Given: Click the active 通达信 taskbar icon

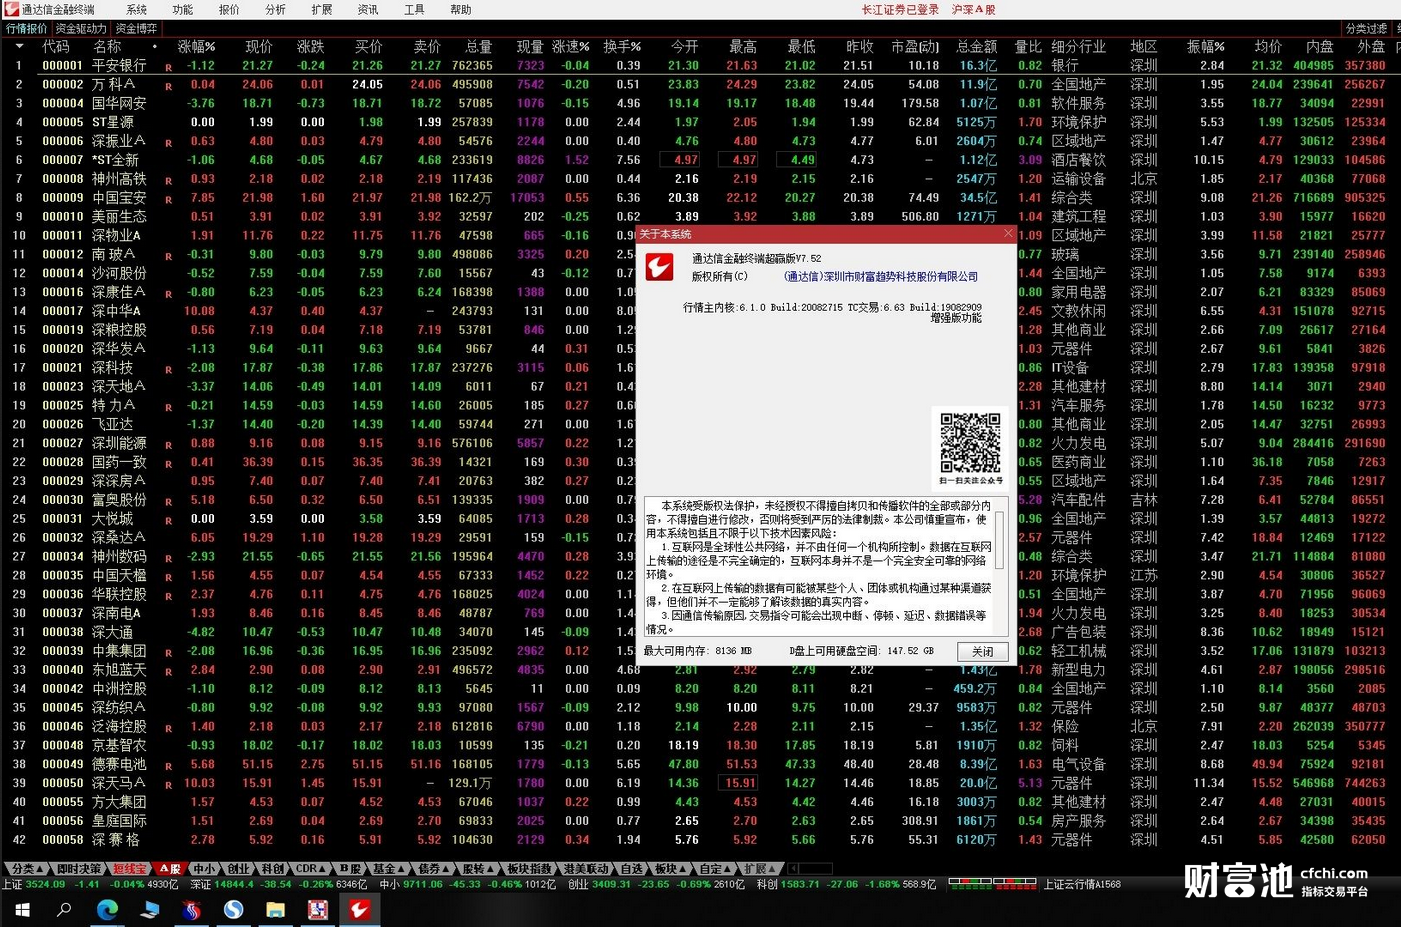Looking at the screenshot, I should point(359,909).
